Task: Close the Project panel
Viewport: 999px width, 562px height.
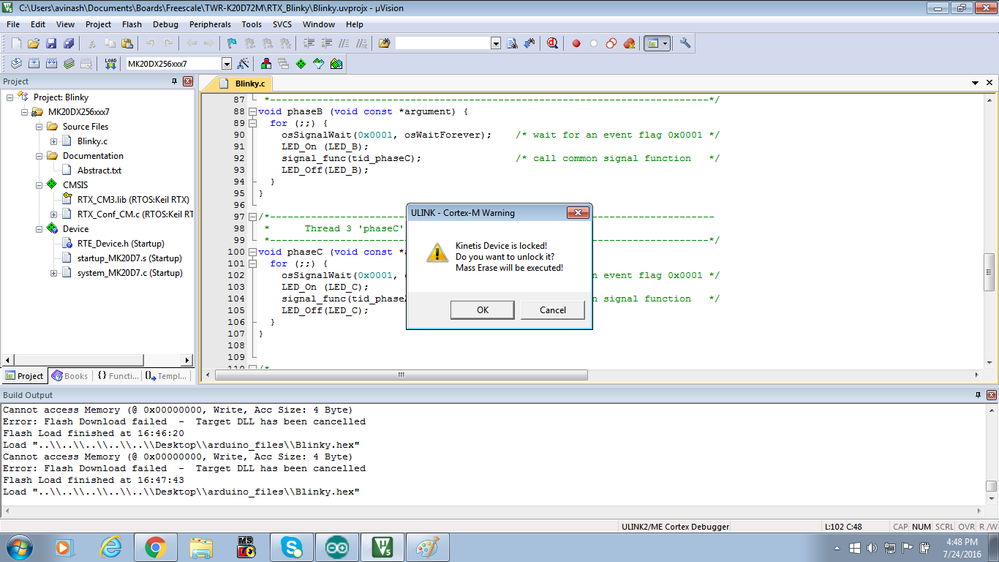Action: click(x=188, y=82)
